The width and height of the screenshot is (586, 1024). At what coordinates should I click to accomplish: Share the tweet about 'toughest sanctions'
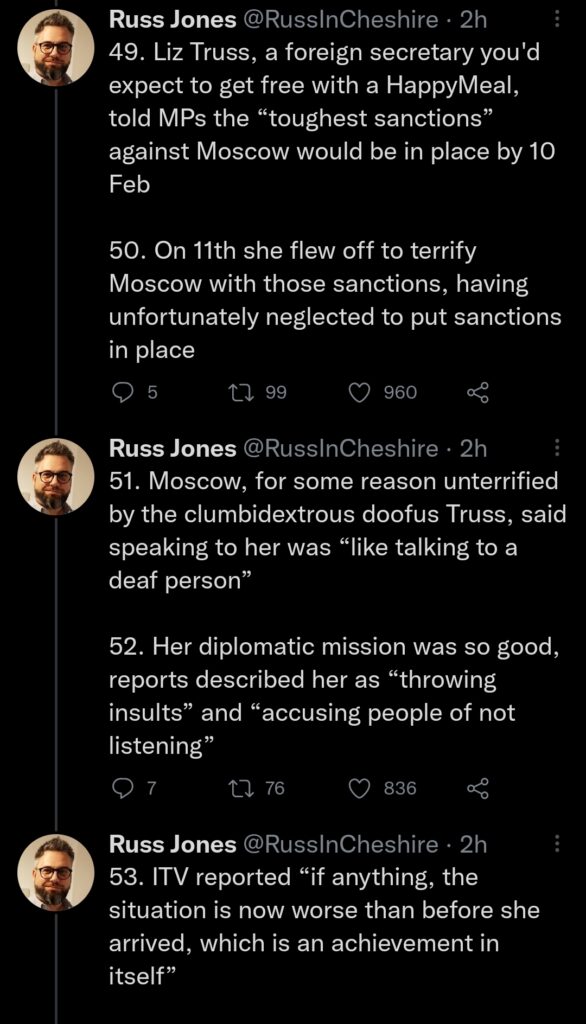click(478, 392)
